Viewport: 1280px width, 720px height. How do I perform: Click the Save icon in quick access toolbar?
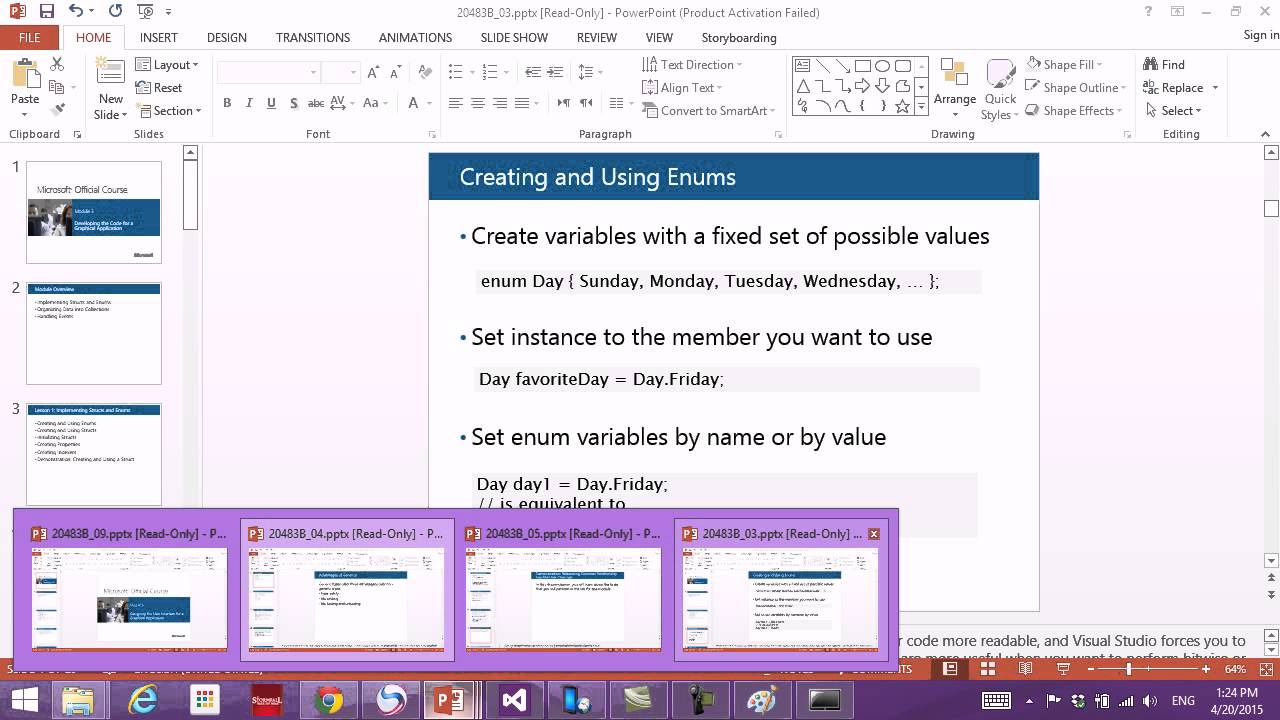[x=47, y=12]
